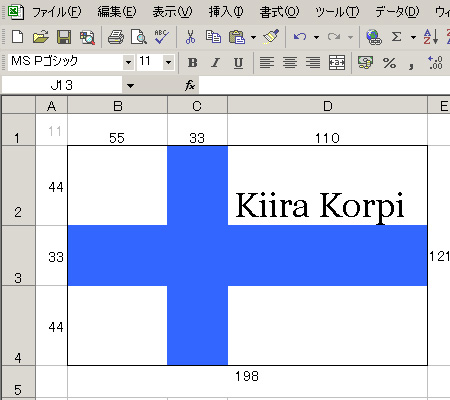Viewport: 450px width, 400px height.
Task: Open the Undo history dropdown arrow
Action: pyautogui.click(x=316, y=37)
